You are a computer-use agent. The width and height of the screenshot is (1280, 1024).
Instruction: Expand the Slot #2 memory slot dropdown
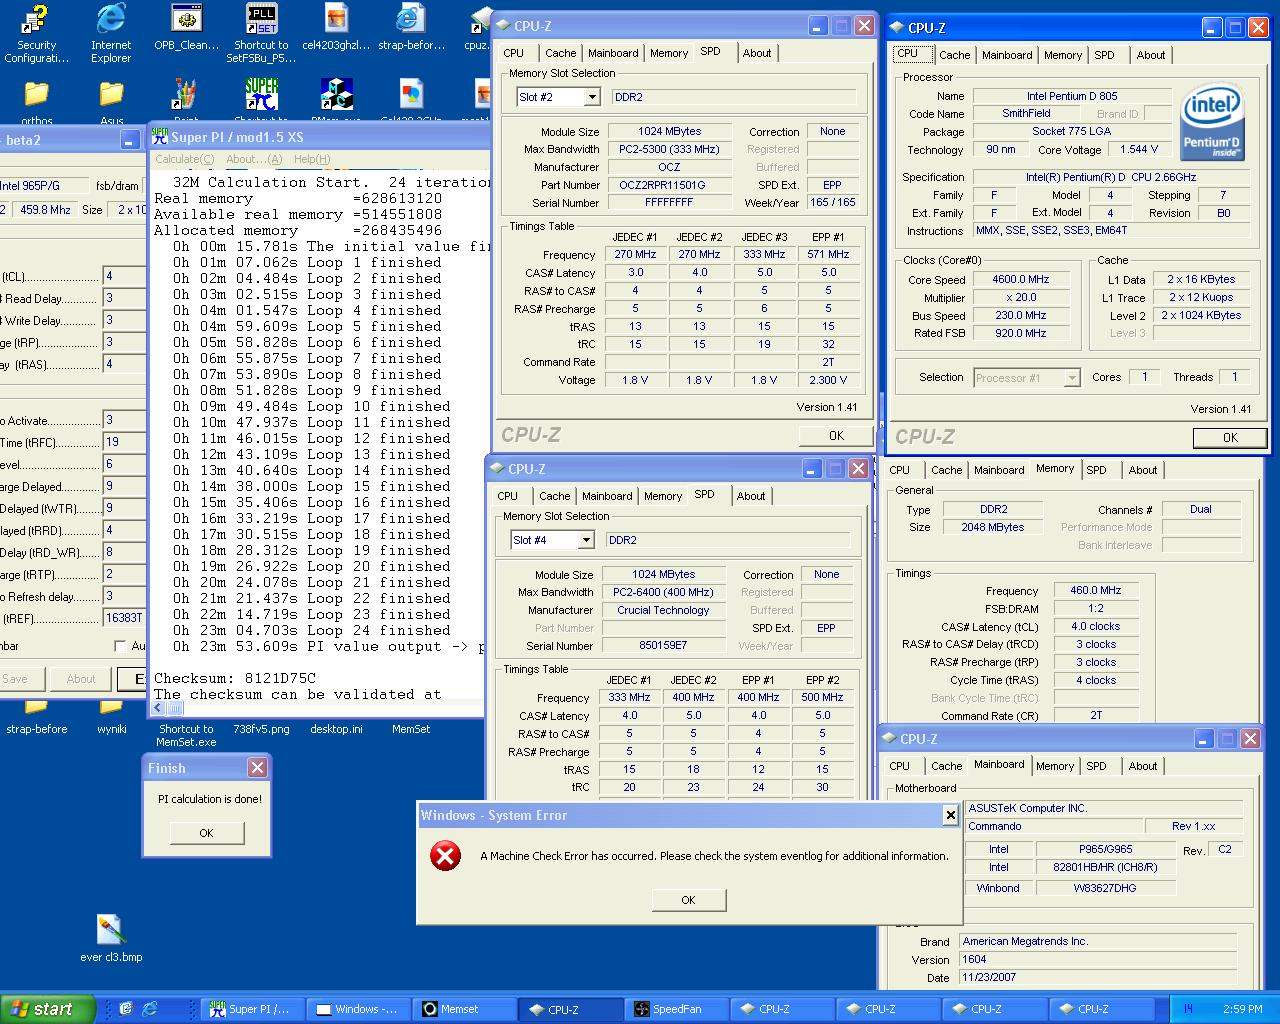[x=591, y=97]
